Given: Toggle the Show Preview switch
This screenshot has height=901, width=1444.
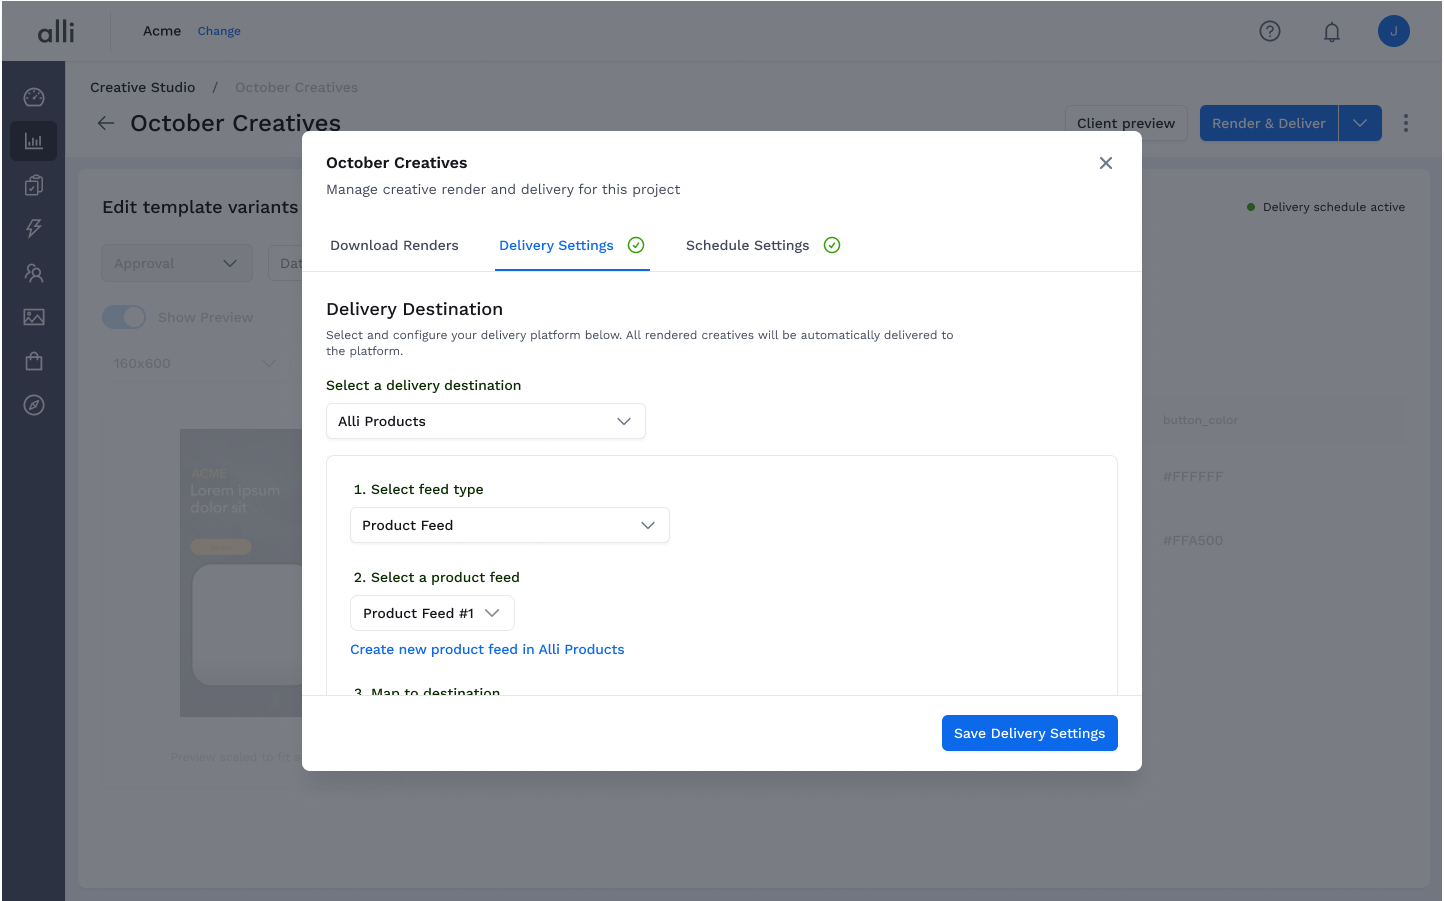Looking at the screenshot, I should tap(124, 317).
